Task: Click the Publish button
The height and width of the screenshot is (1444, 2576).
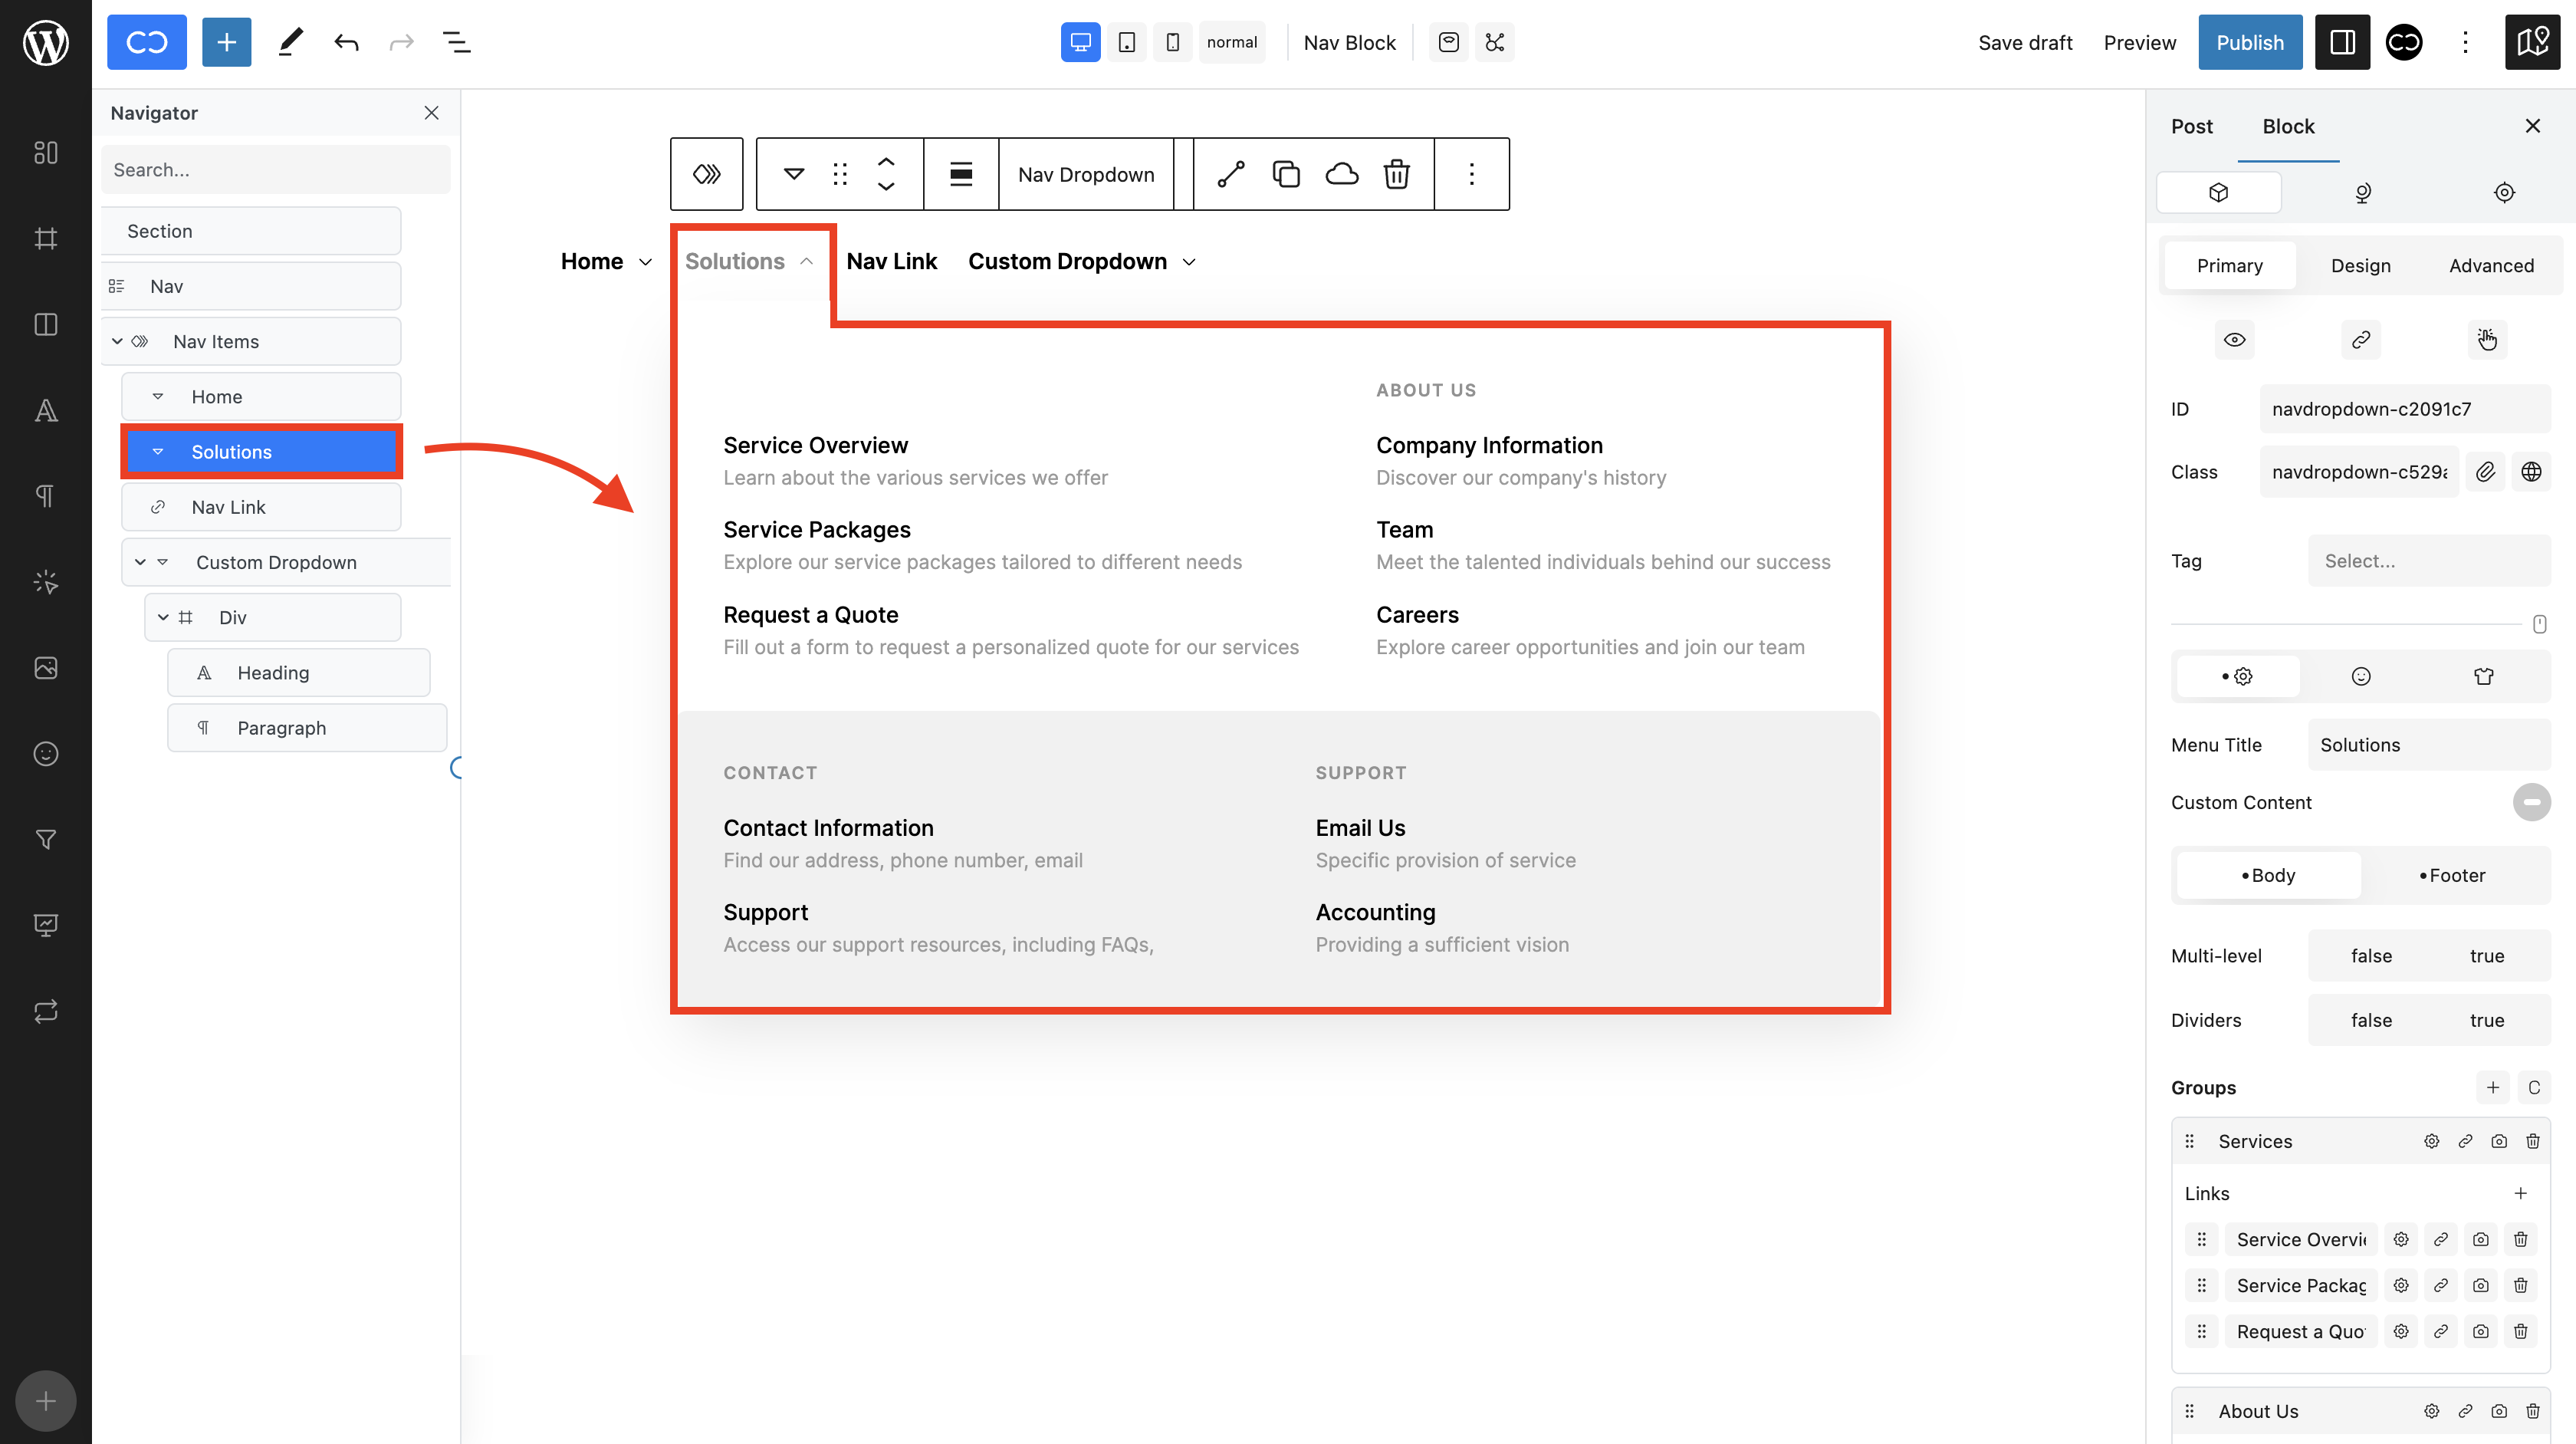Action: (2249, 42)
